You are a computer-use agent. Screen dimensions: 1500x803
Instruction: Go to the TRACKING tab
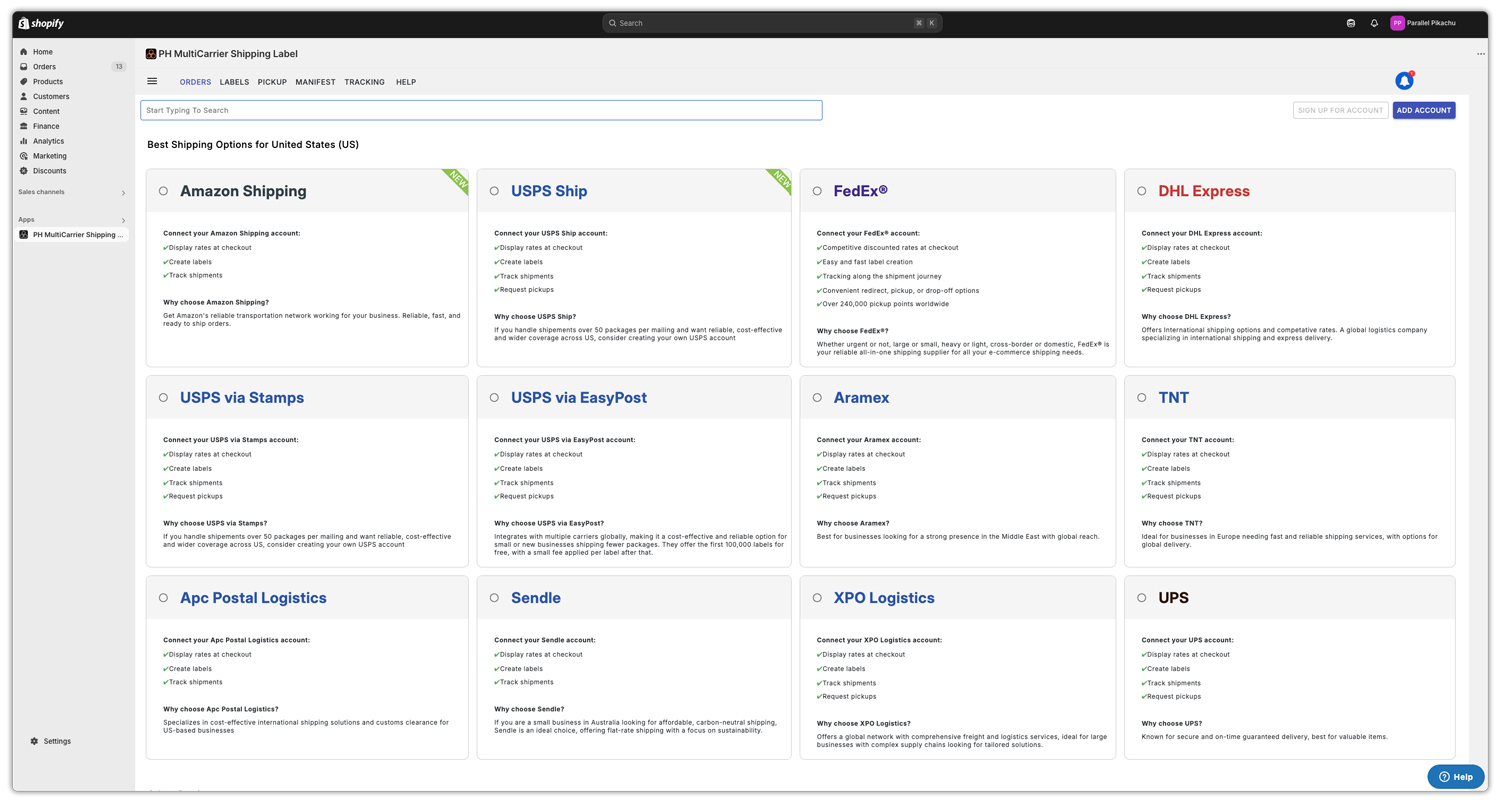pyautogui.click(x=364, y=82)
